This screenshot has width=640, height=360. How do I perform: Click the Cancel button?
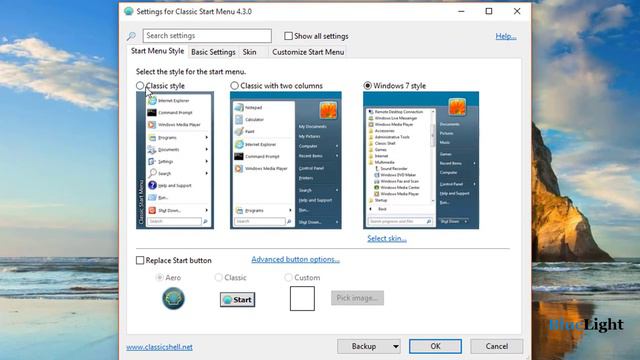click(497, 346)
